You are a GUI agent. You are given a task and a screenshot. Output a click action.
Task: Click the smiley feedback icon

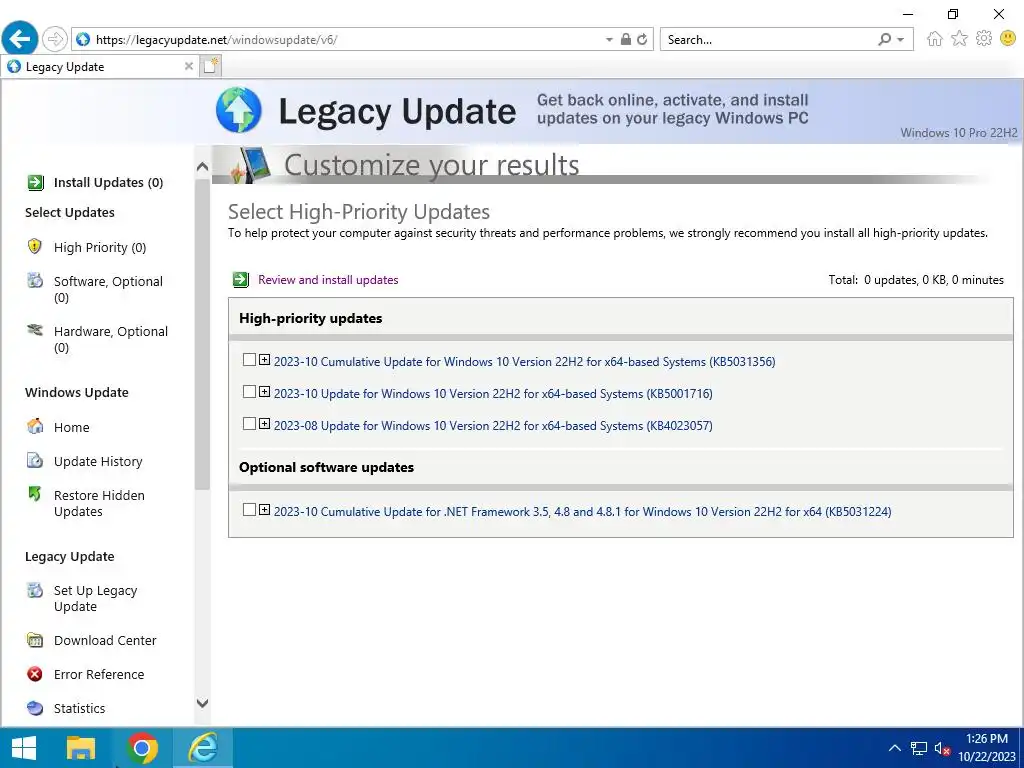click(x=1008, y=39)
